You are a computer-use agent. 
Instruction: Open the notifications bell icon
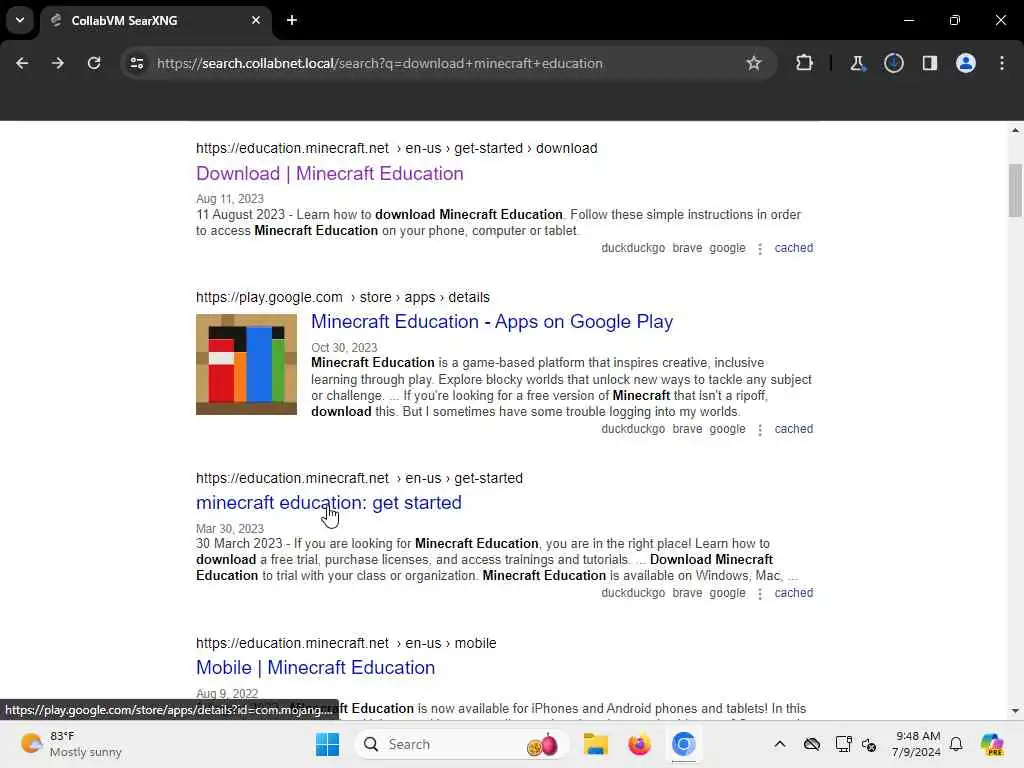956,744
